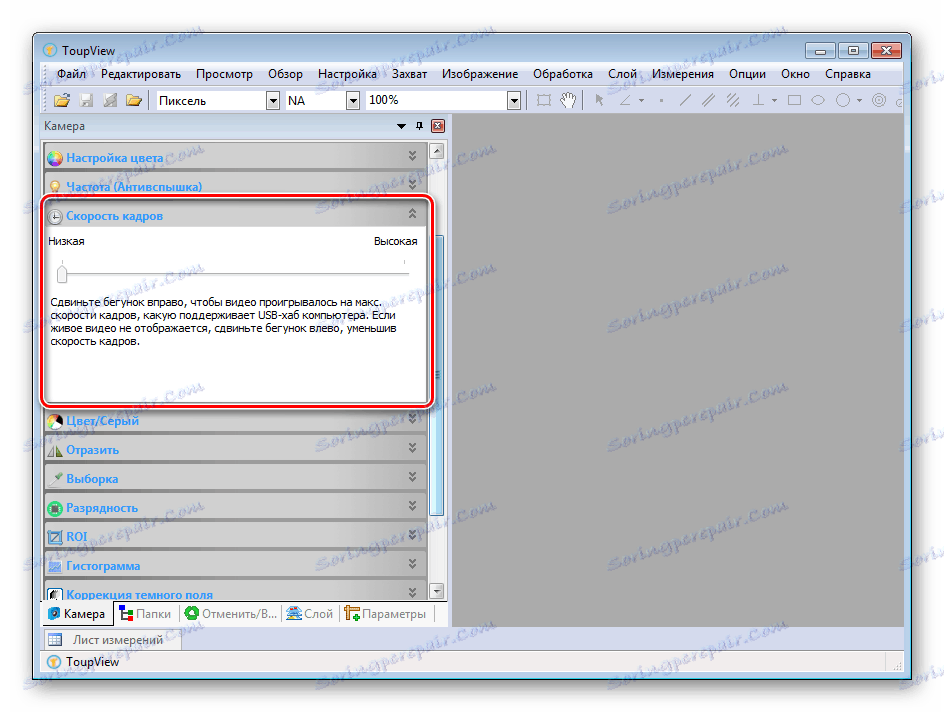
Task: Open Angle tool dropdown arrow
Action: [642, 101]
